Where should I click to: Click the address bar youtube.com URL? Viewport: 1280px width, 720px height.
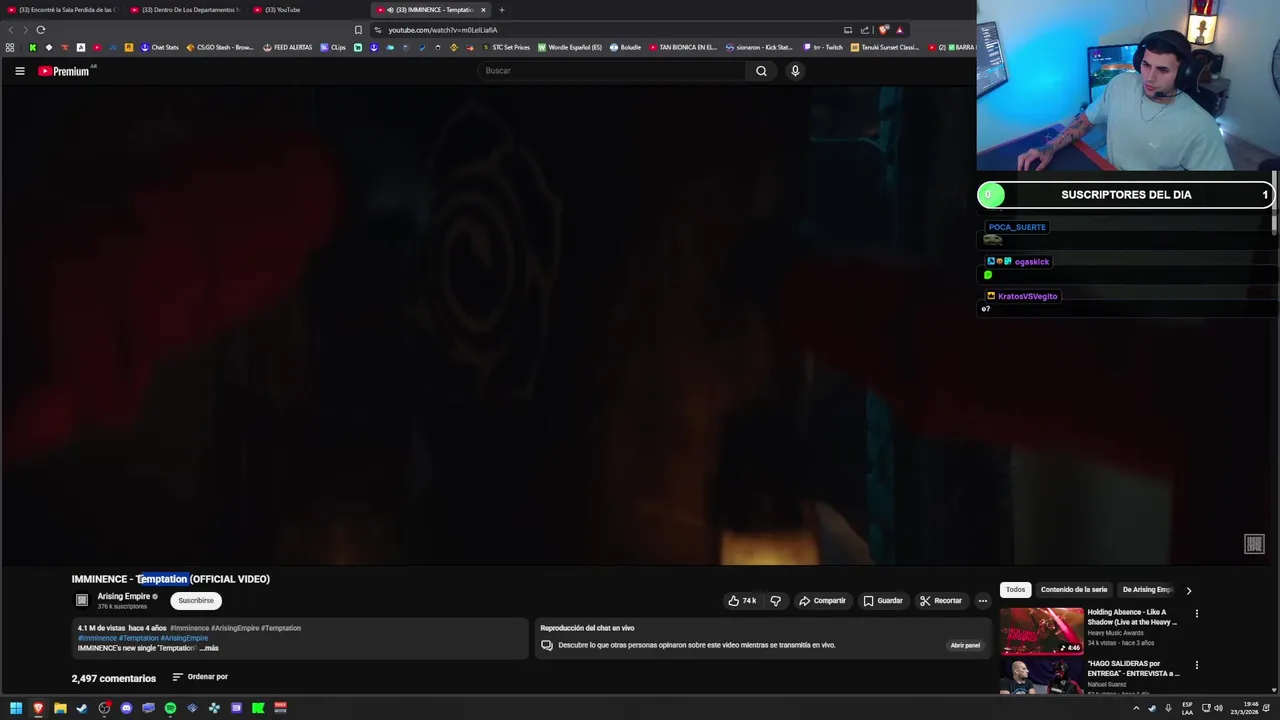point(443,30)
